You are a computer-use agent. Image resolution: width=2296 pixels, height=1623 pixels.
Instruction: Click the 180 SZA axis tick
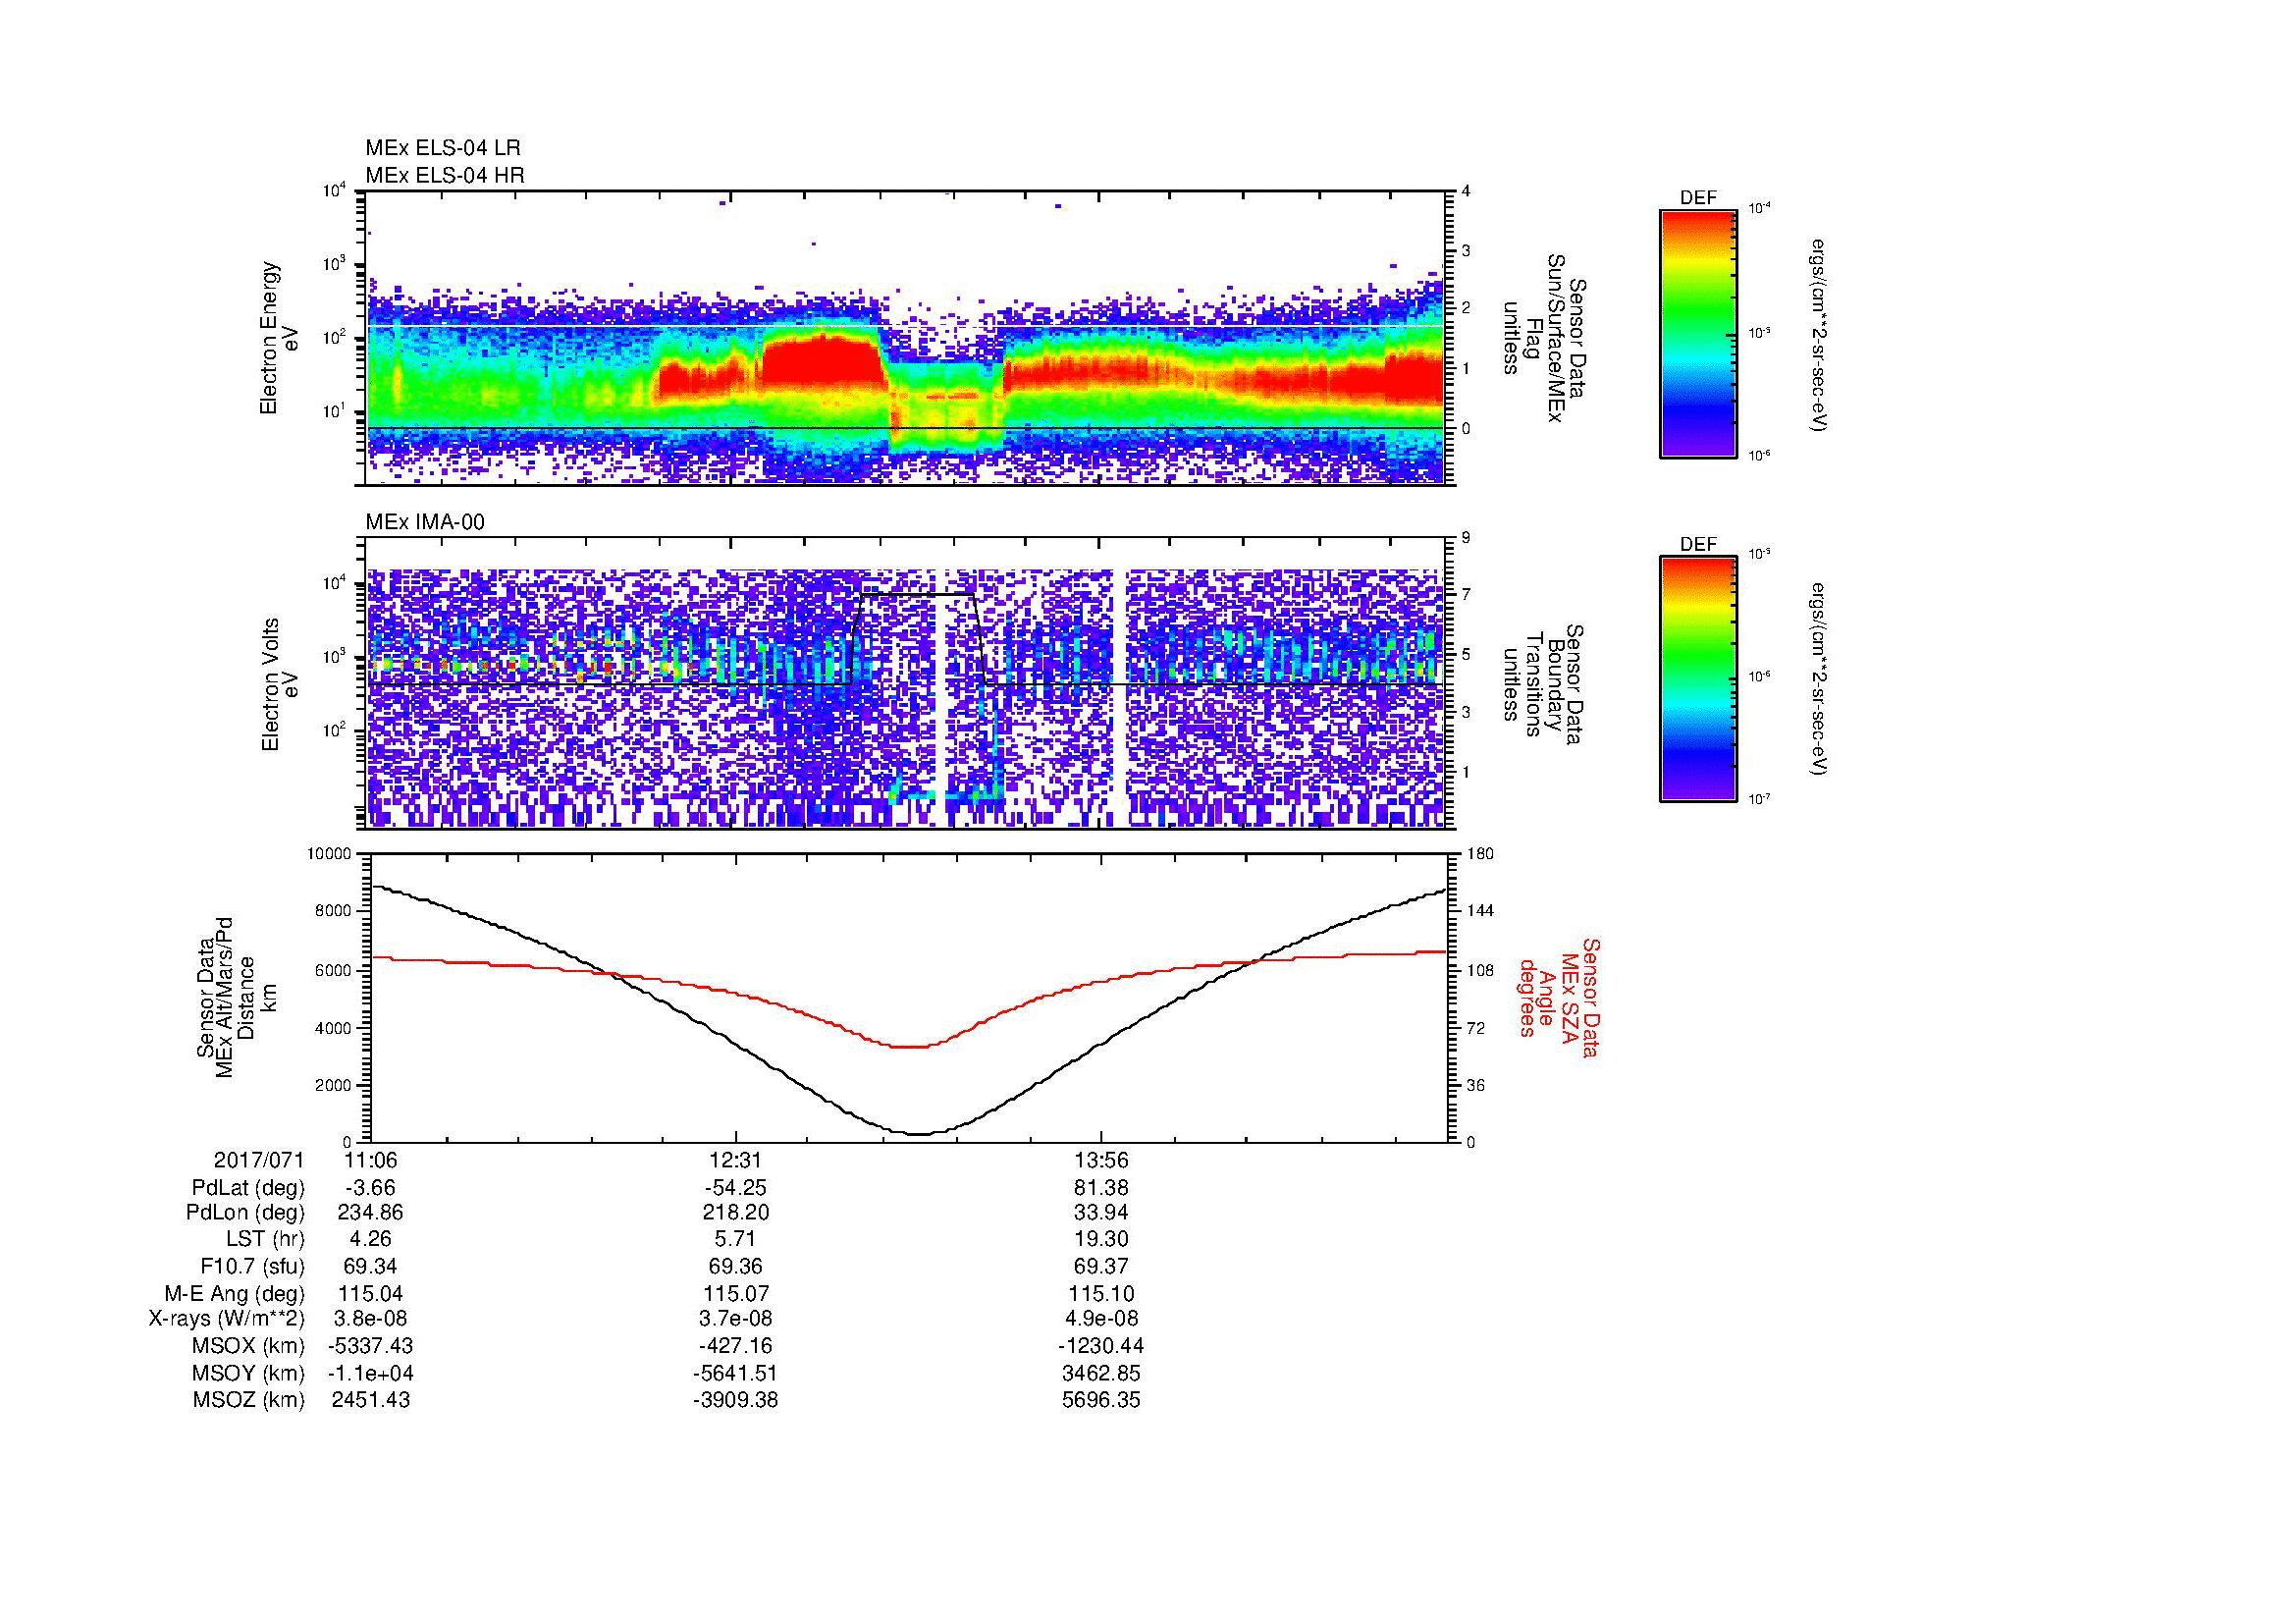tap(1481, 854)
